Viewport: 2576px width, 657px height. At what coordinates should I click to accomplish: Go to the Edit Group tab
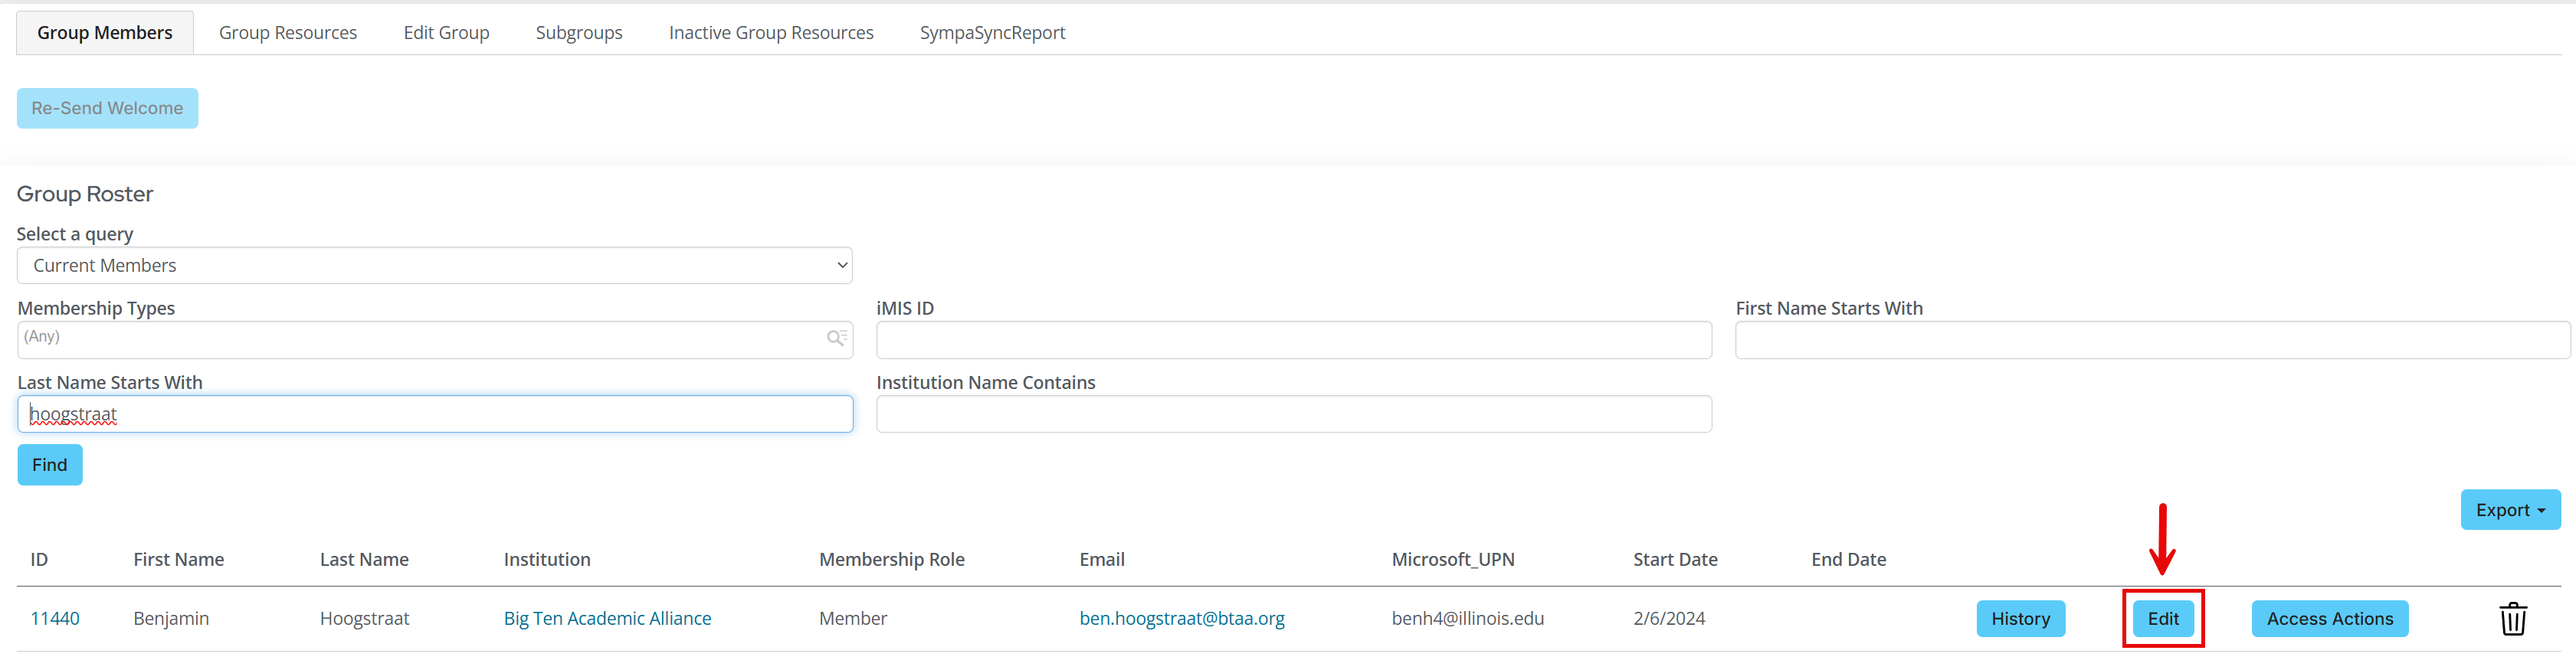pyautogui.click(x=446, y=33)
